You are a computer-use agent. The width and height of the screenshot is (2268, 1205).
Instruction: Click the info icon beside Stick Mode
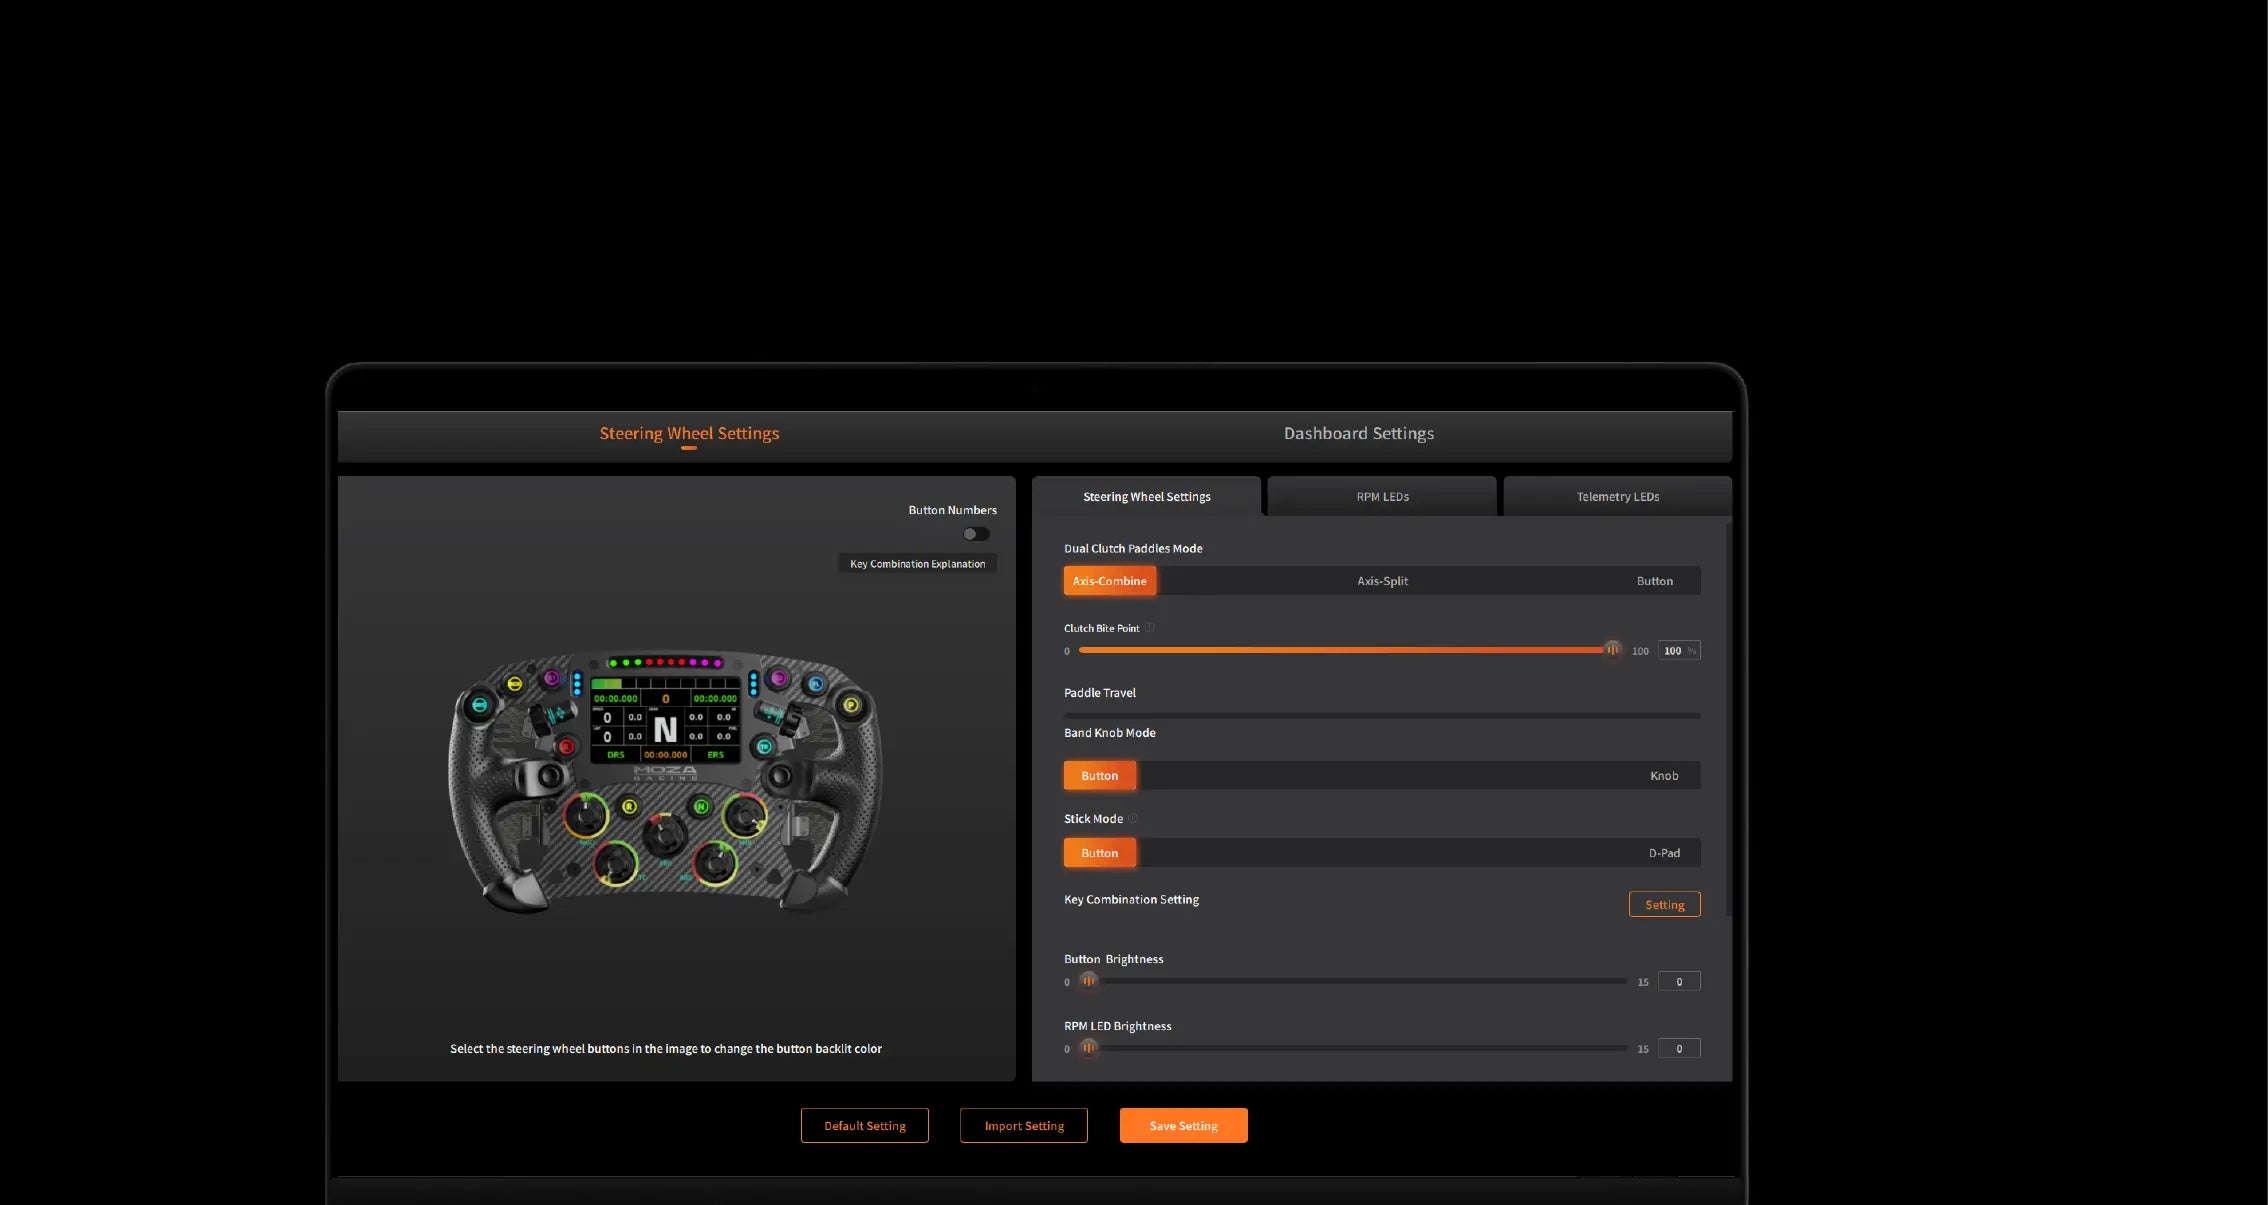(x=1133, y=818)
